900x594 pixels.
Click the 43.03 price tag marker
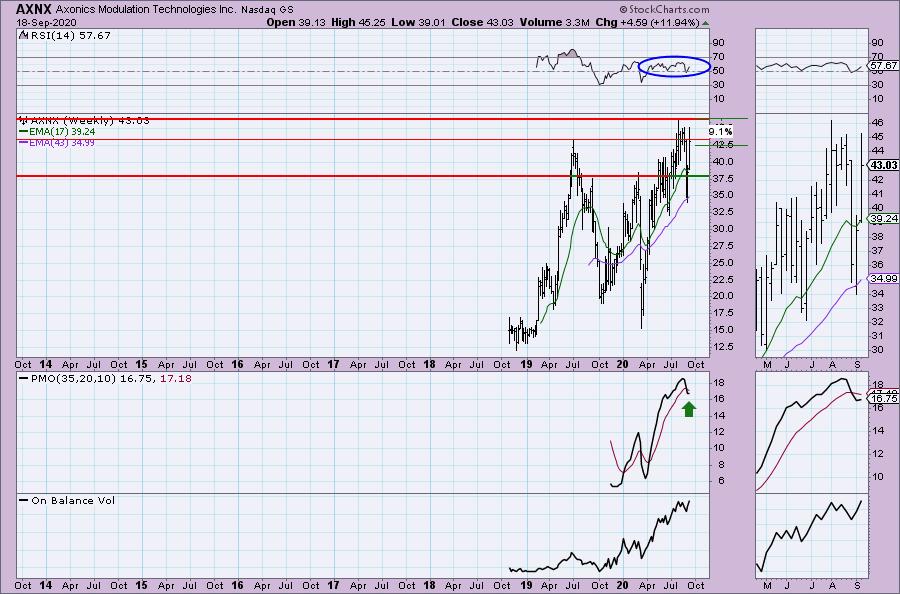[882, 165]
